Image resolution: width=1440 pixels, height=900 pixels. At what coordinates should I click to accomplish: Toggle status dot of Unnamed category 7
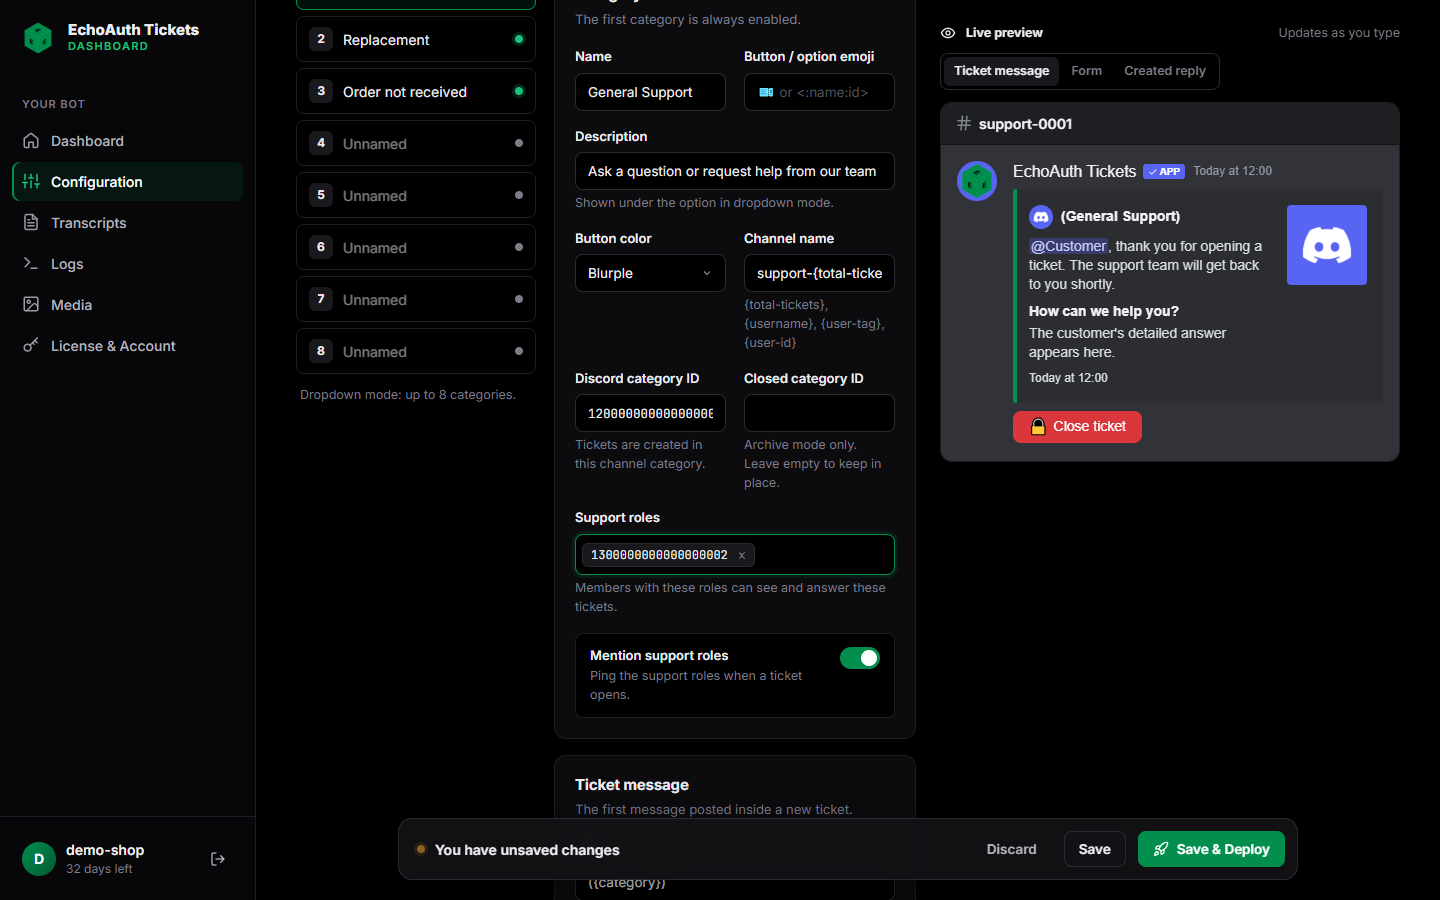(519, 299)
